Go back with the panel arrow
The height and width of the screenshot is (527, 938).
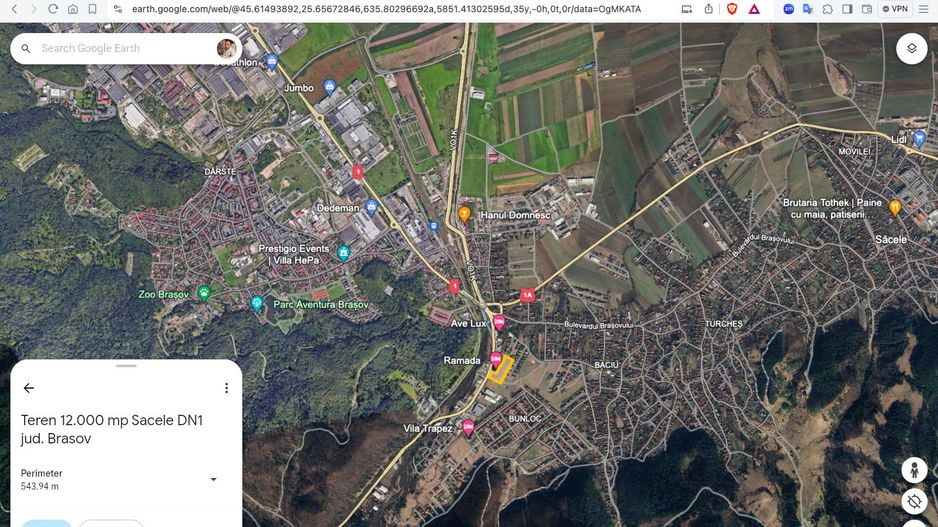(29, 388)
